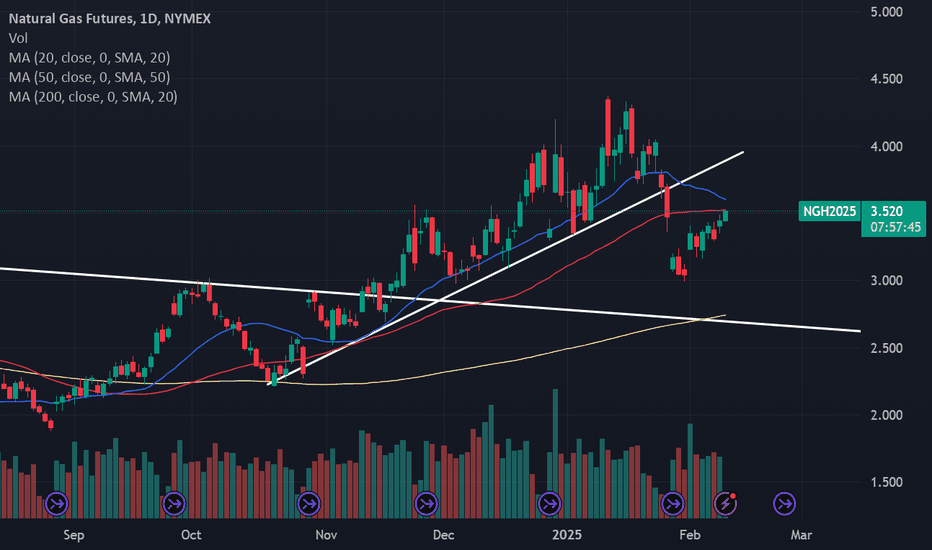This screenshot has width=932, height=550.
Task: Click the Dec label on time axis
Action: click(x=443, y=535)
